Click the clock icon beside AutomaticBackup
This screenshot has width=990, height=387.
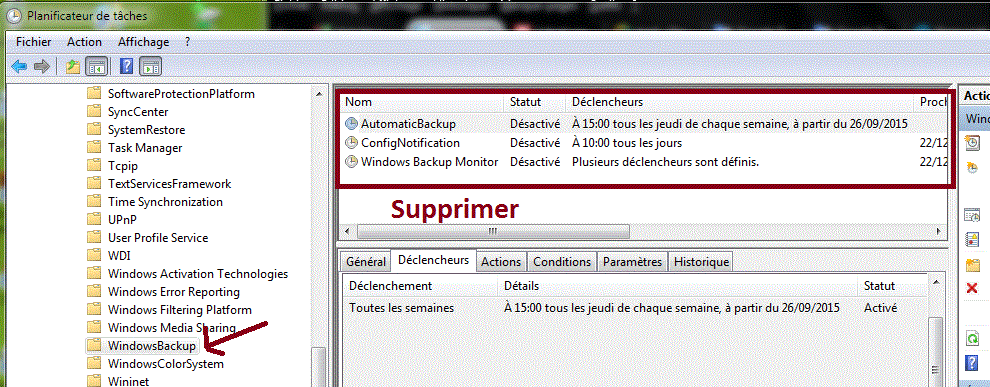pyautogui.click(x=351, y=124)
